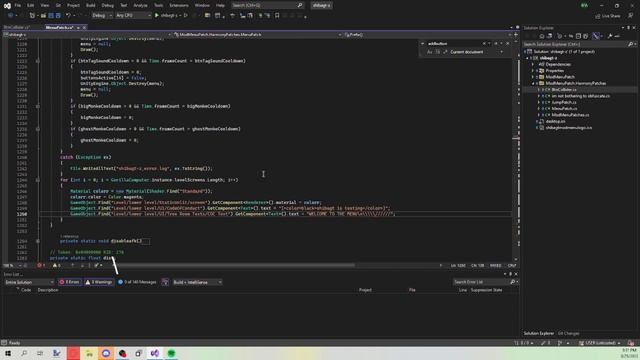Click the Search Solution Explorer field

coord(576,44)
